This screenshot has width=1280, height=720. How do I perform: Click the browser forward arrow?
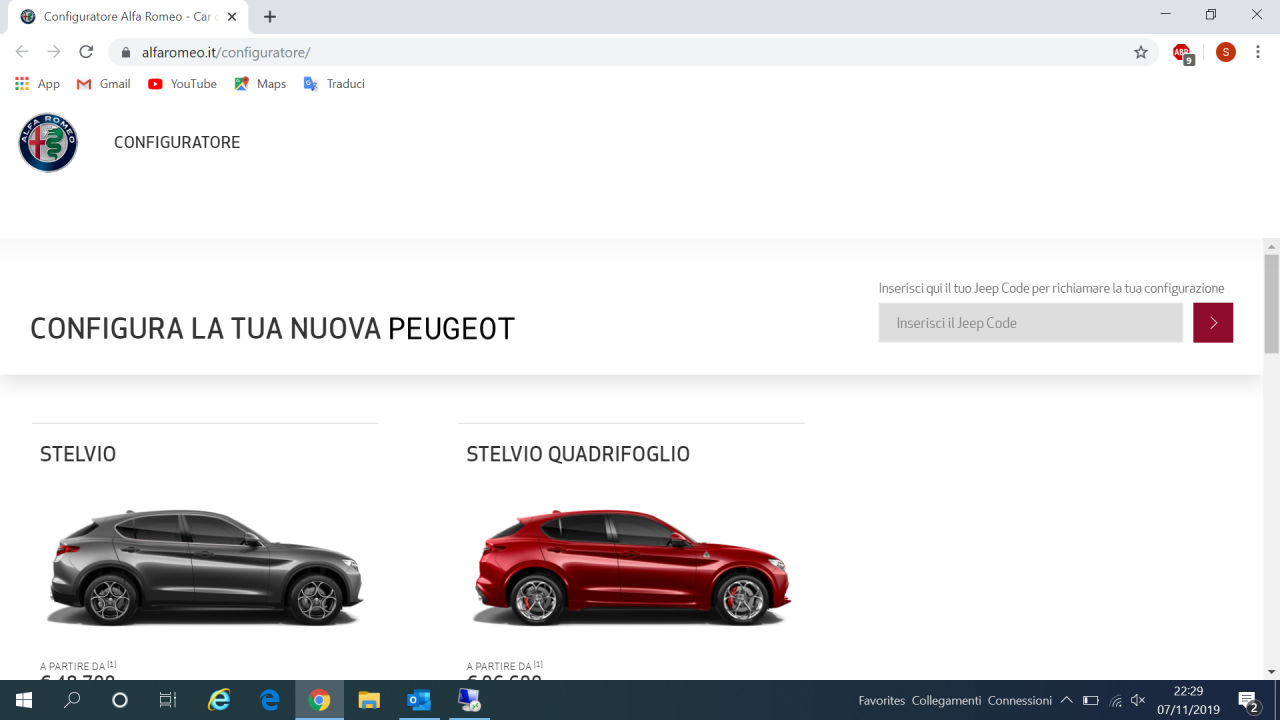[54, 52]
